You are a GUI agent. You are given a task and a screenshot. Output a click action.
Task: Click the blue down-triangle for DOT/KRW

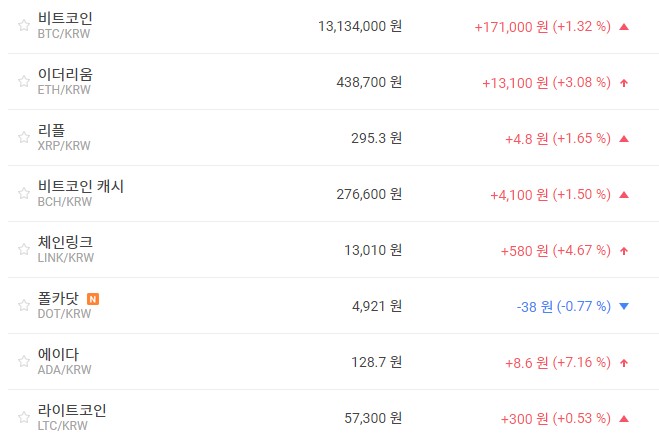tap(624, 306)
